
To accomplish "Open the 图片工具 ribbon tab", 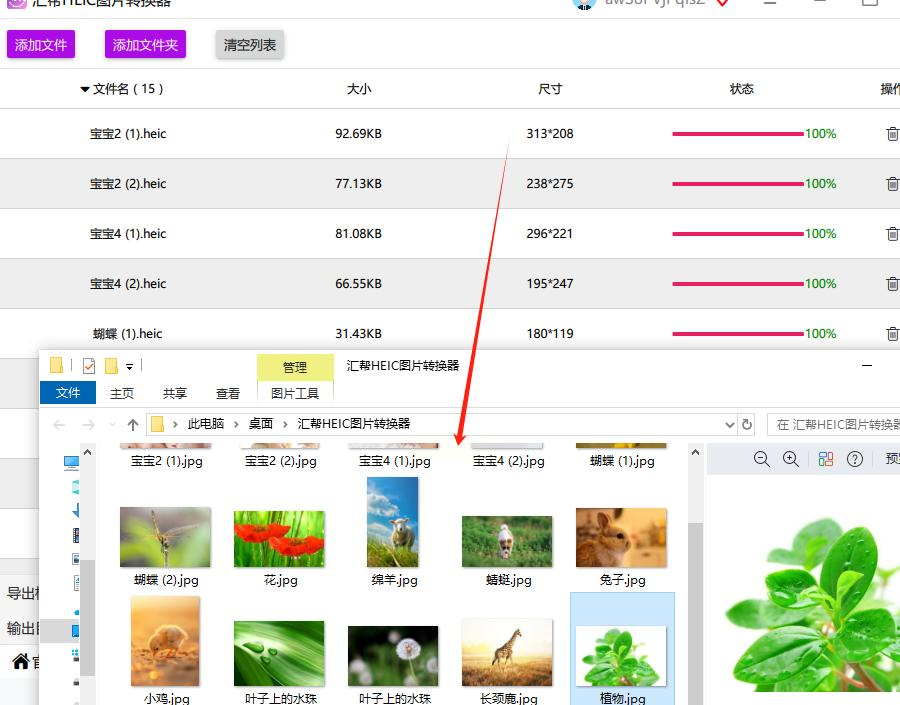I will pos(295,393).
